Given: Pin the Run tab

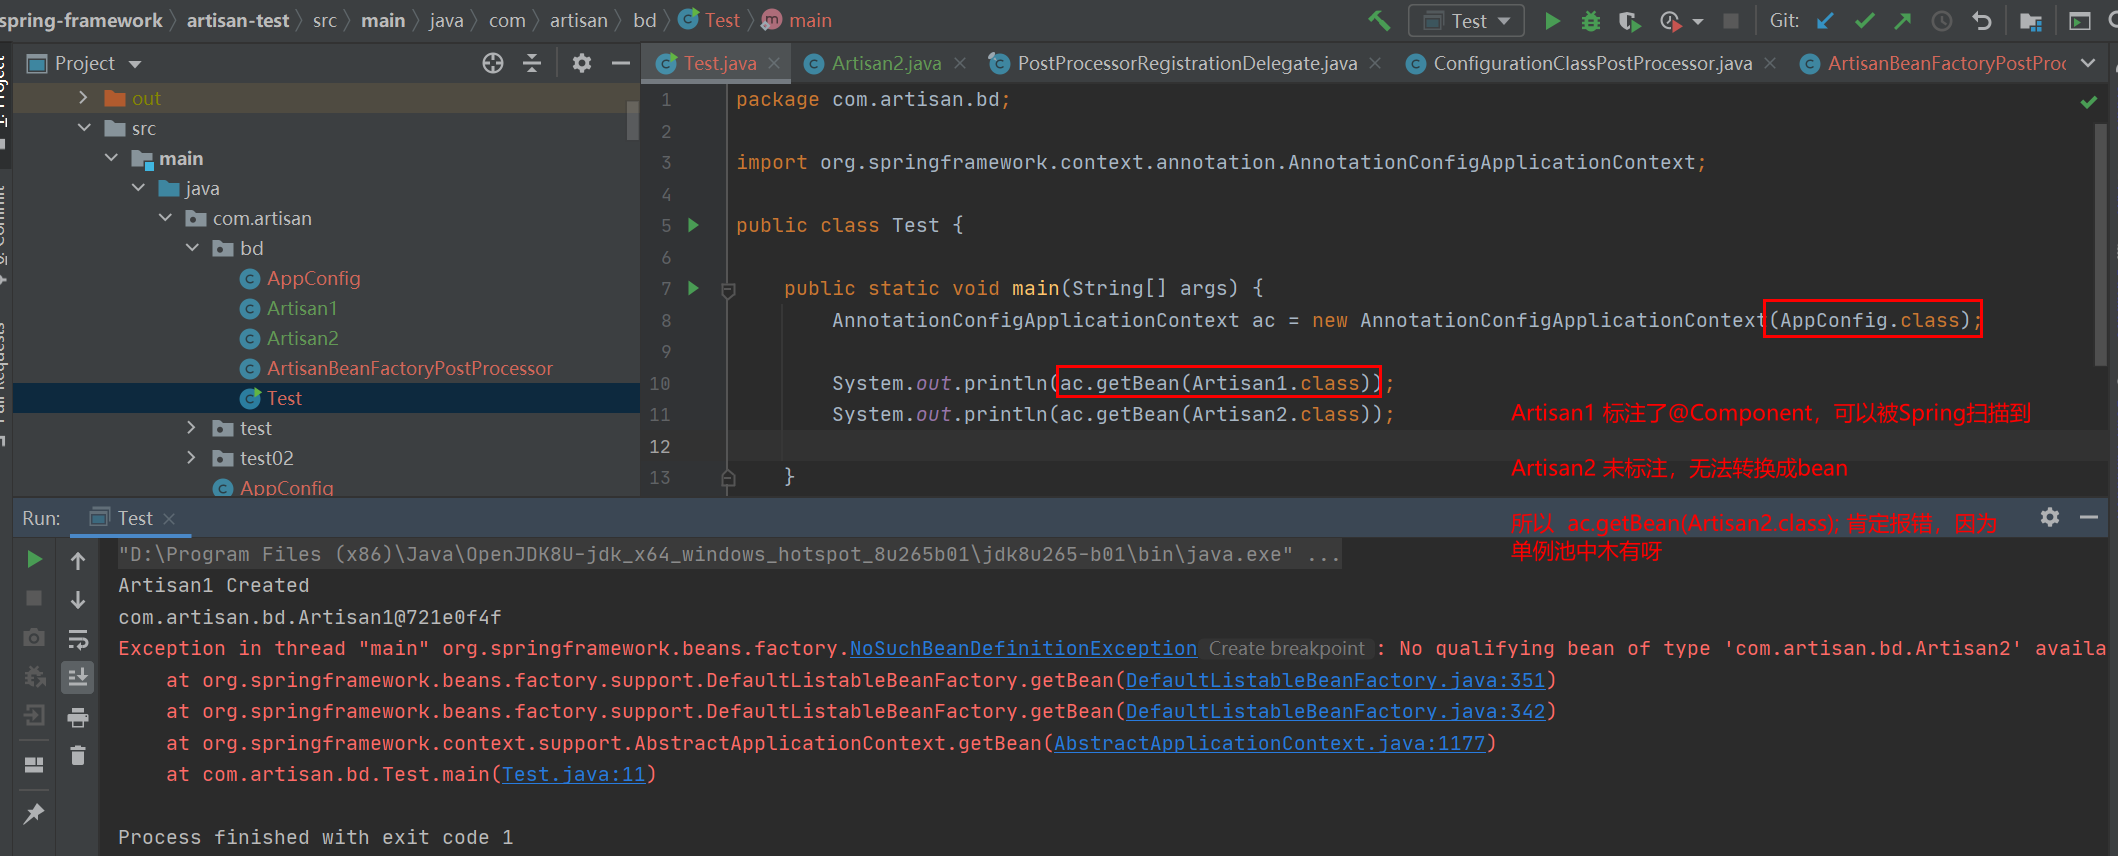Looking at the screenshot, I should (34, 813).
